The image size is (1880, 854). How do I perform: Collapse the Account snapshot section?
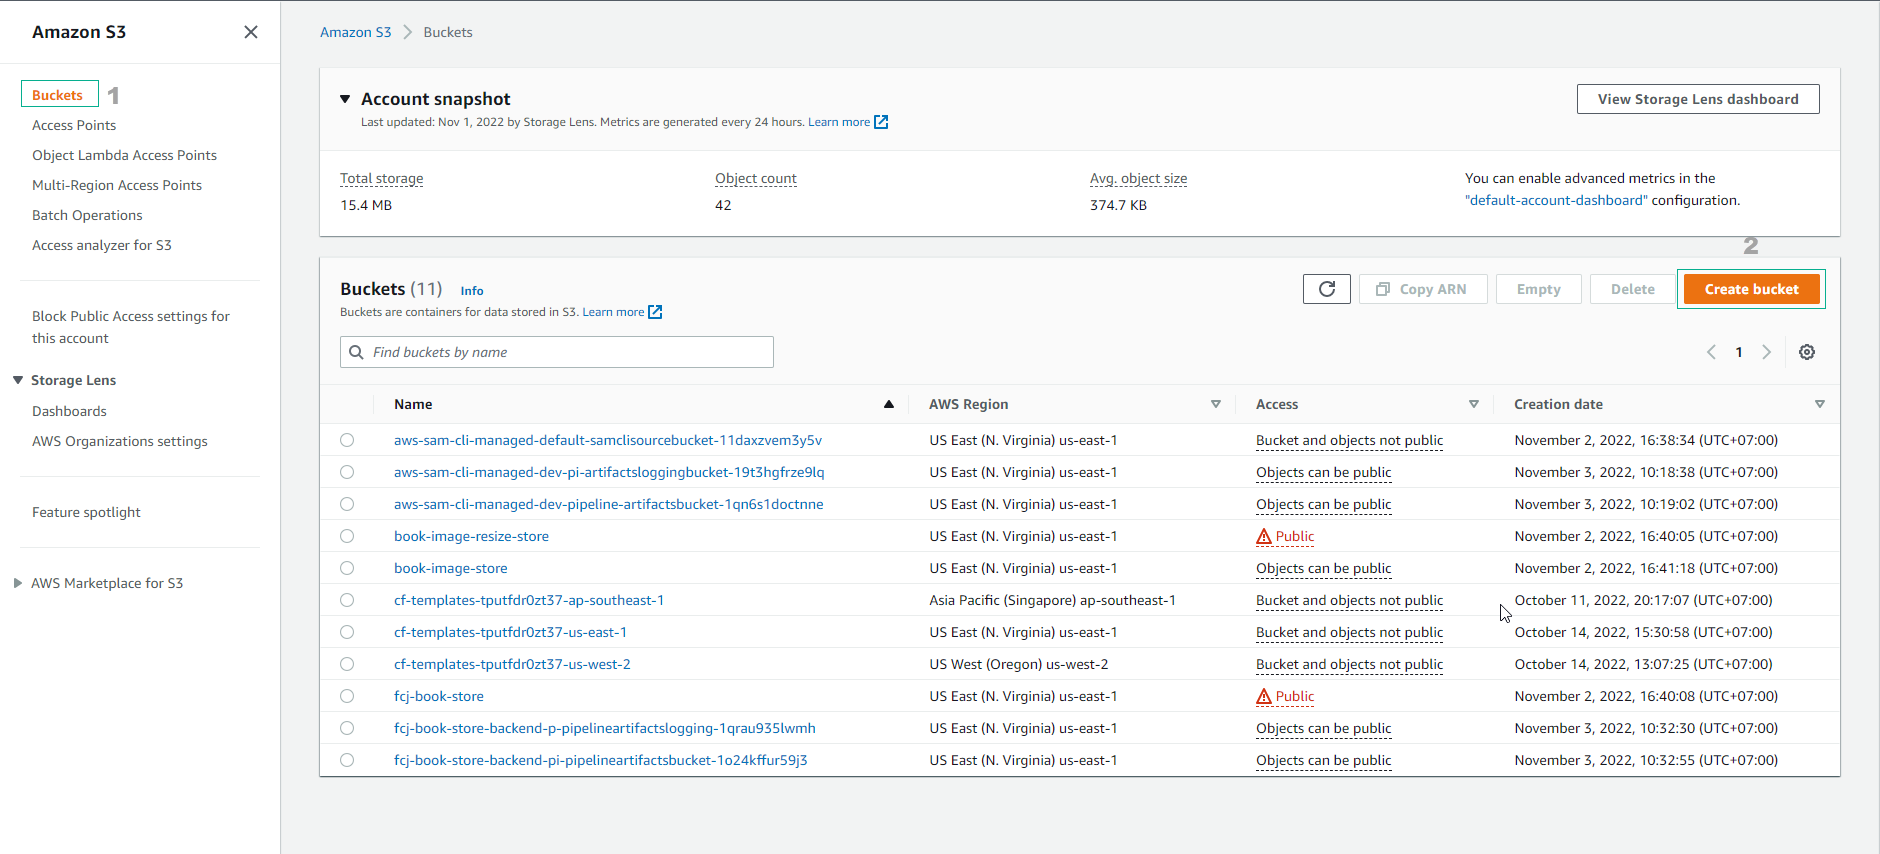click(x=345, y=99)
